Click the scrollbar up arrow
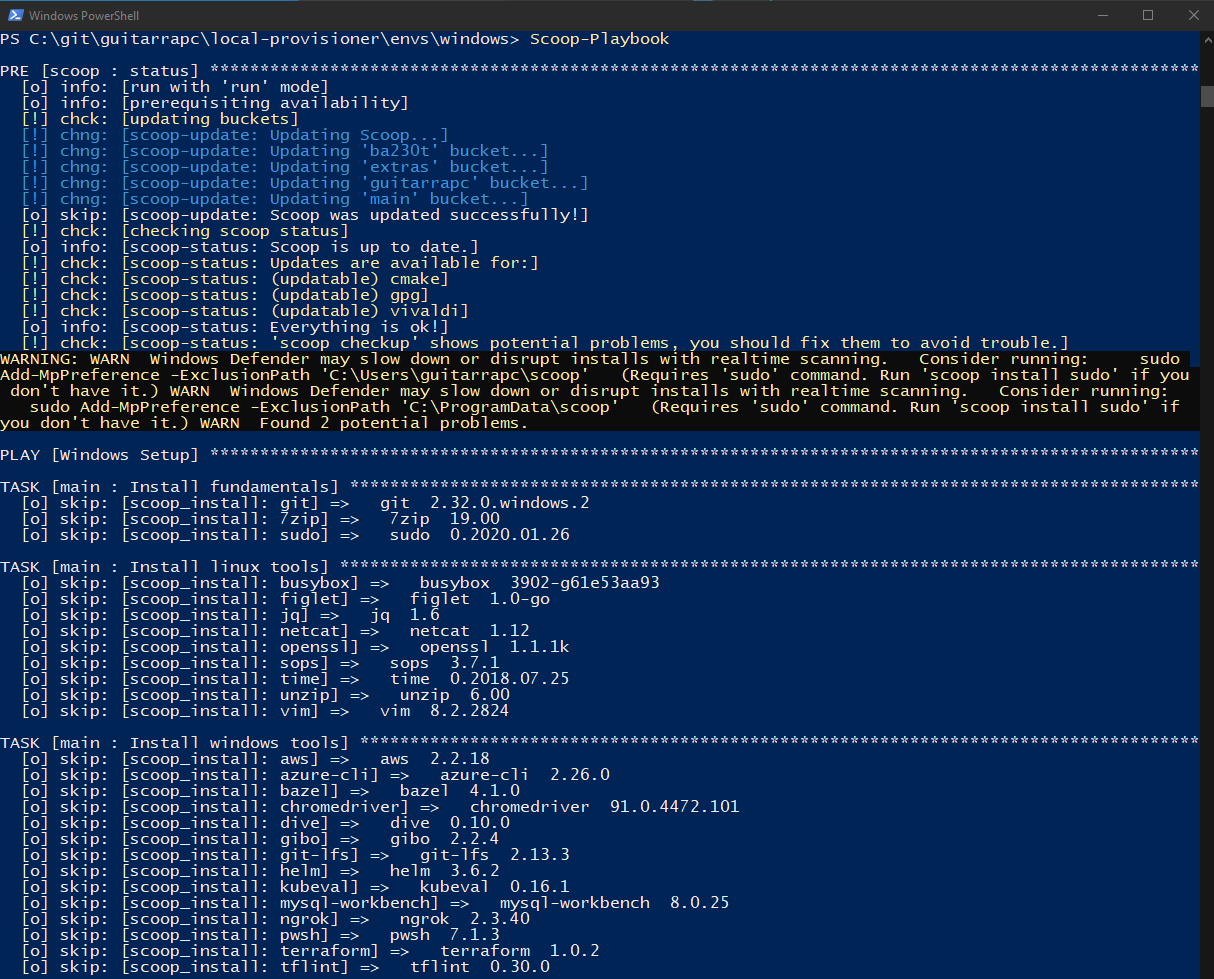The image size is (1214, 979). [x=1206, y=39]
